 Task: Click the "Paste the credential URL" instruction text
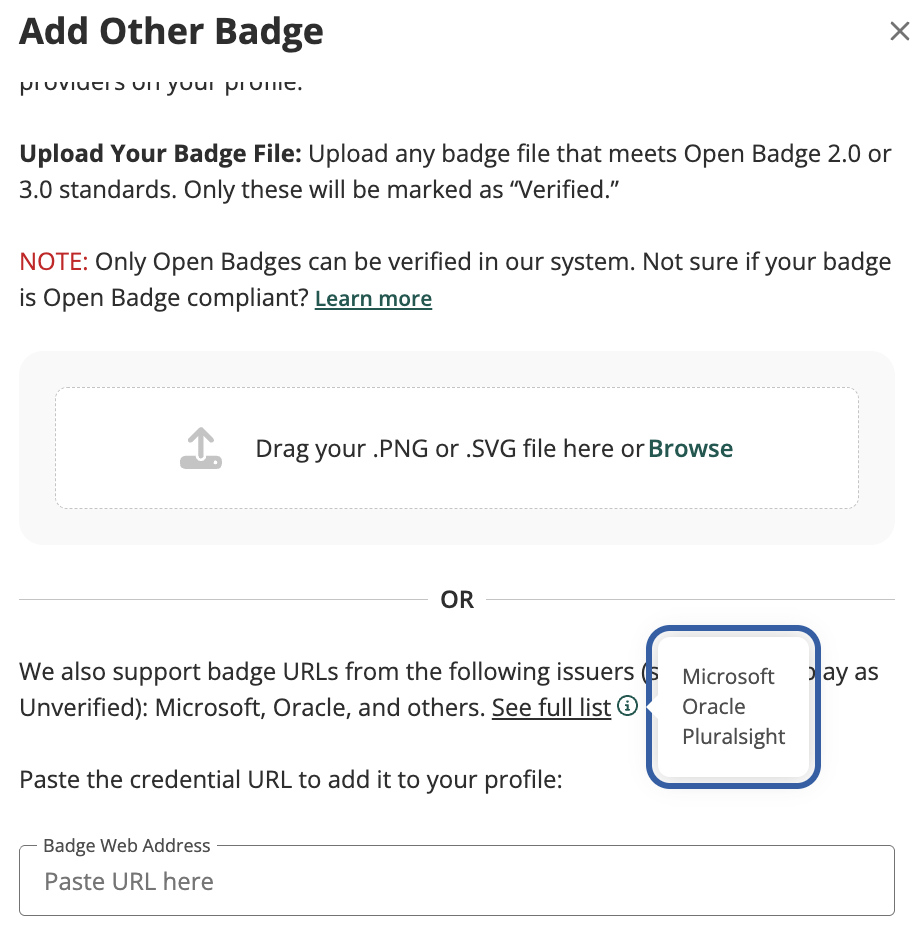291,777
